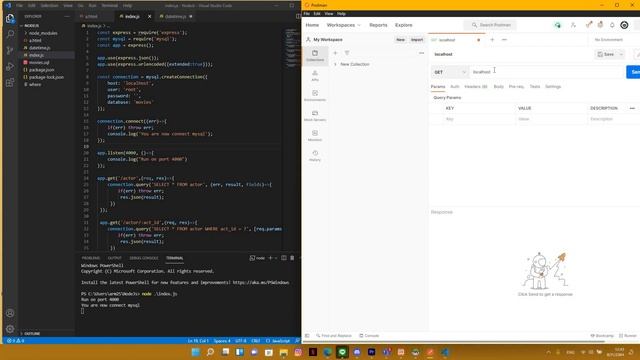Open the GET method dropdown
The width and height of the screenshot is (640, 360).
(450, 72)
